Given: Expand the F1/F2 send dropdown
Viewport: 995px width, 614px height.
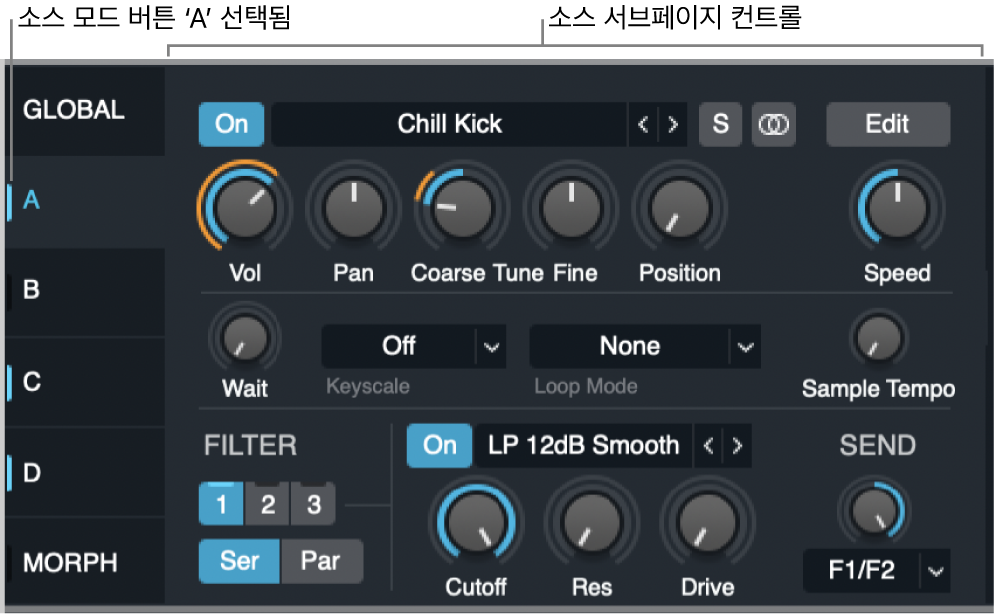Looking at the screenshot, I should click(876, 571).
